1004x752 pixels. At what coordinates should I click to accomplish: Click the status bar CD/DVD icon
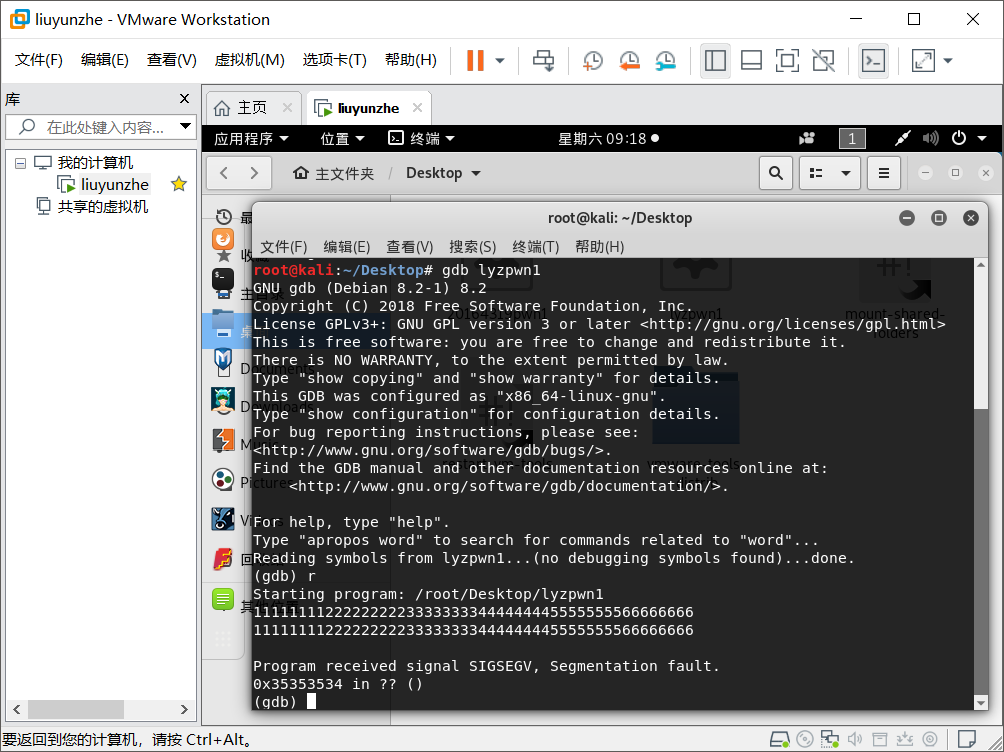805,739
